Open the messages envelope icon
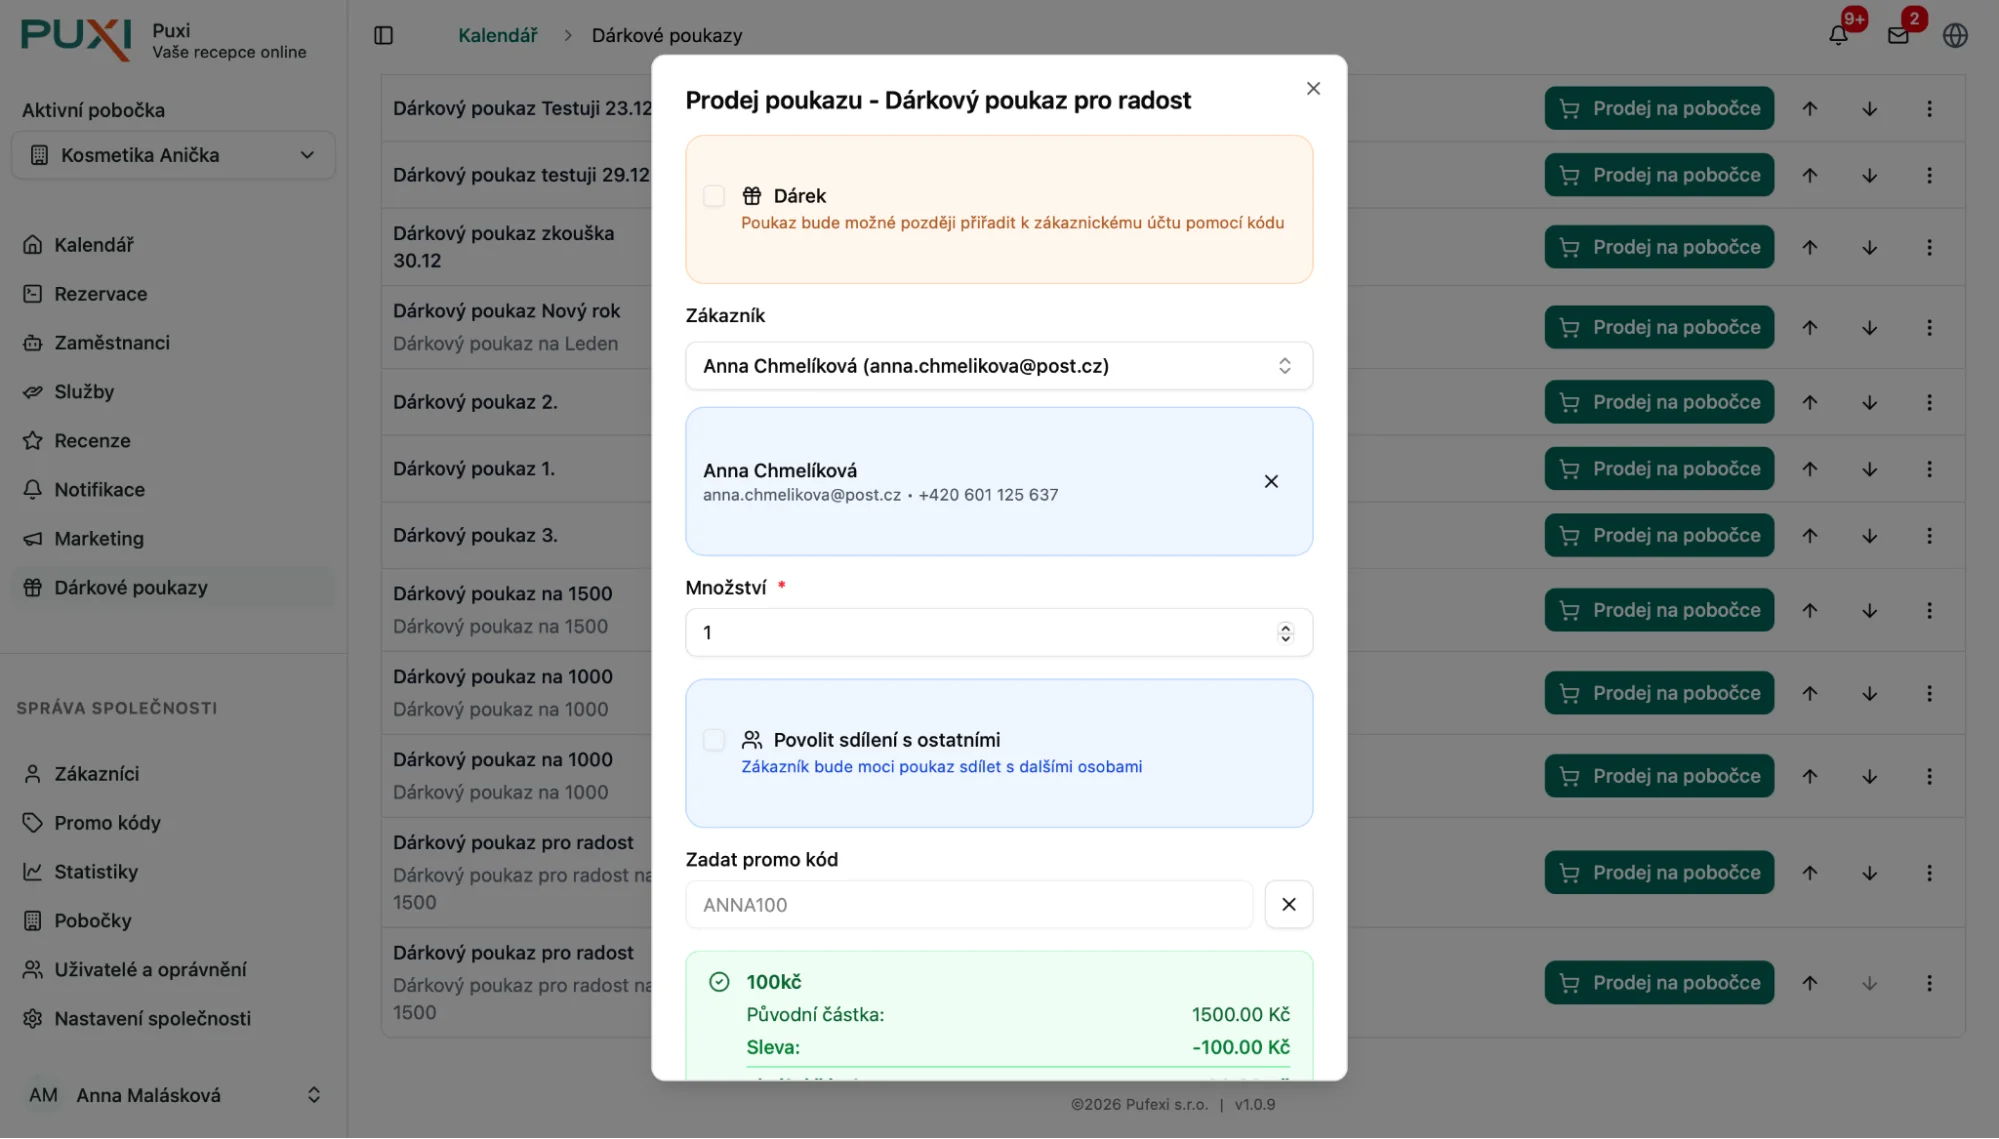1999x1139 pixels. pos(1898,35)
